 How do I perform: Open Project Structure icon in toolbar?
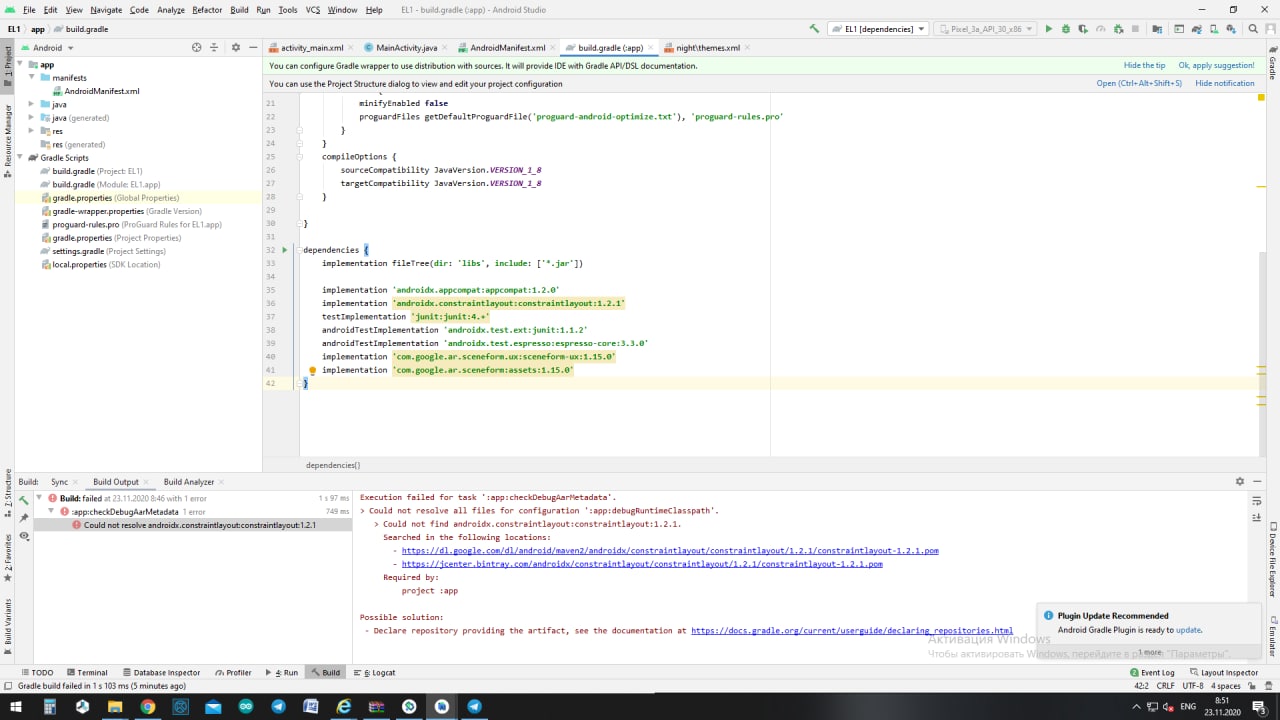click(1157, 29)
